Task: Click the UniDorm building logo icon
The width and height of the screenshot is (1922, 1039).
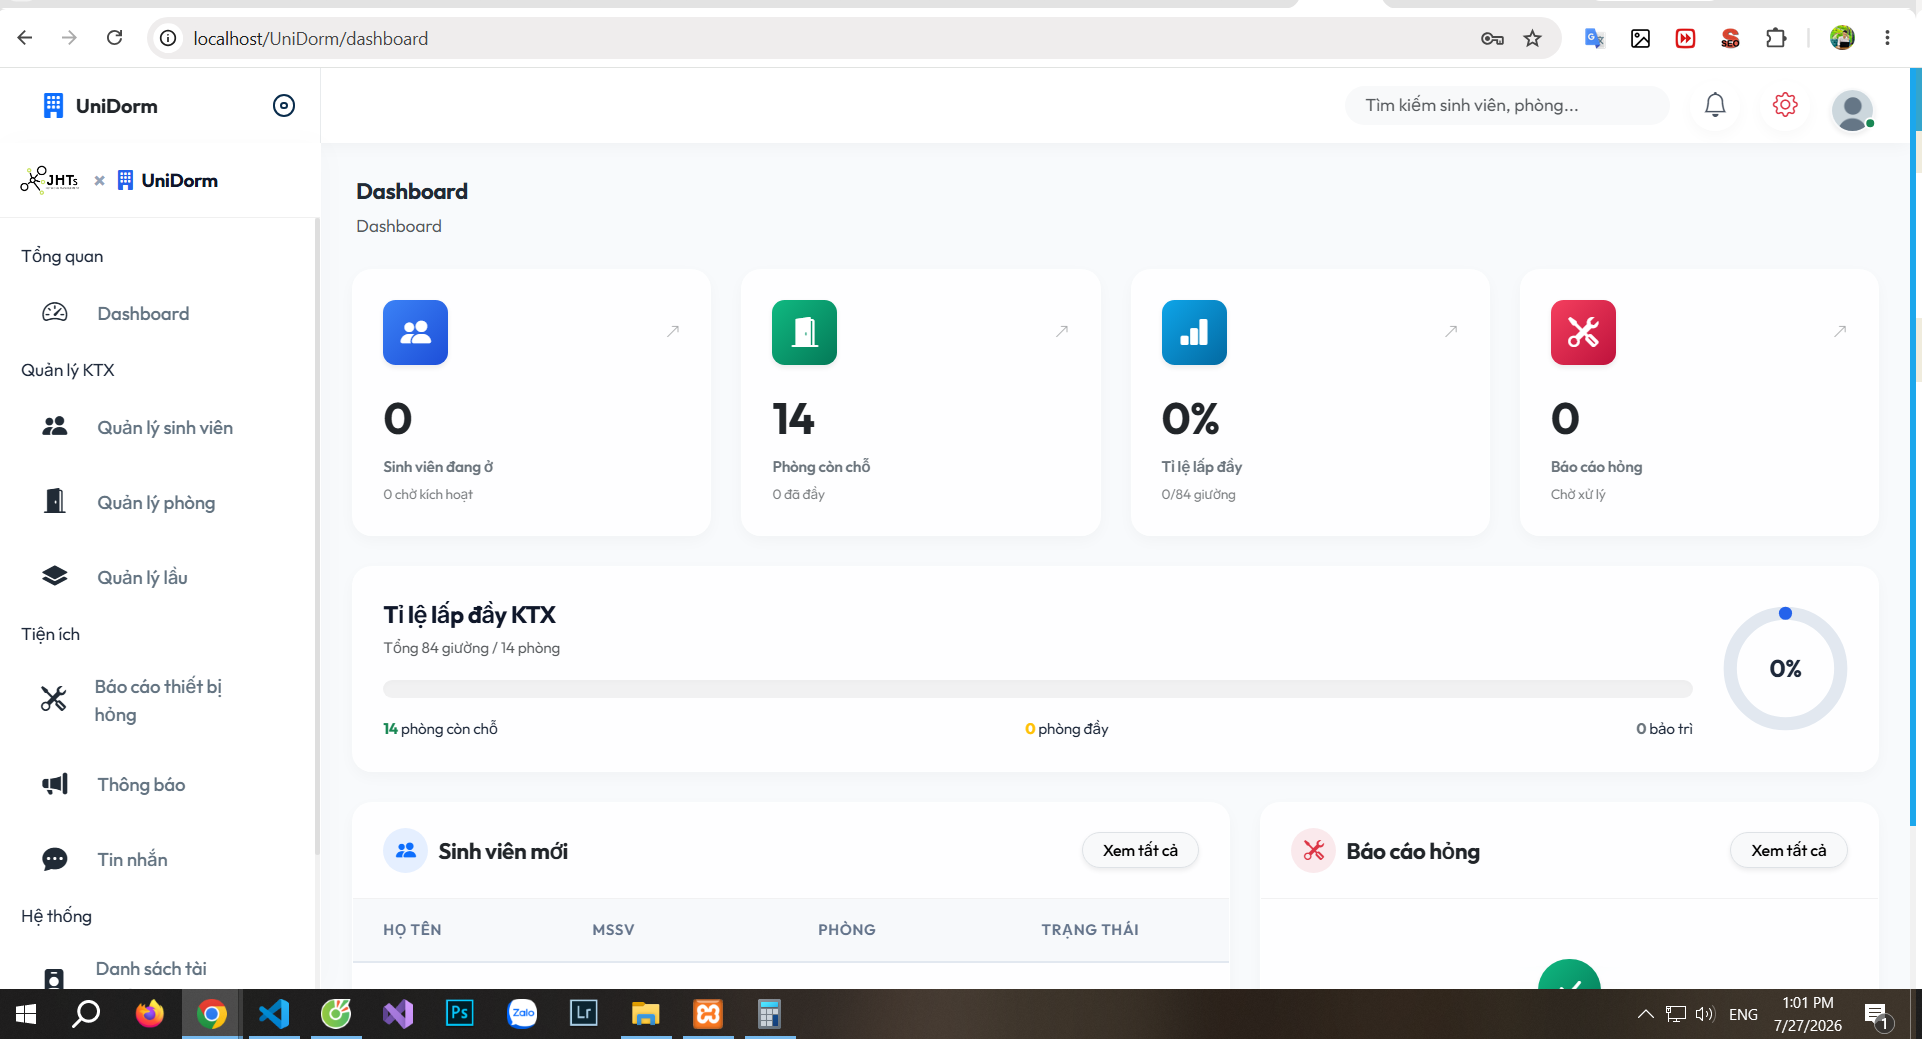Action: tap(53, 106)
